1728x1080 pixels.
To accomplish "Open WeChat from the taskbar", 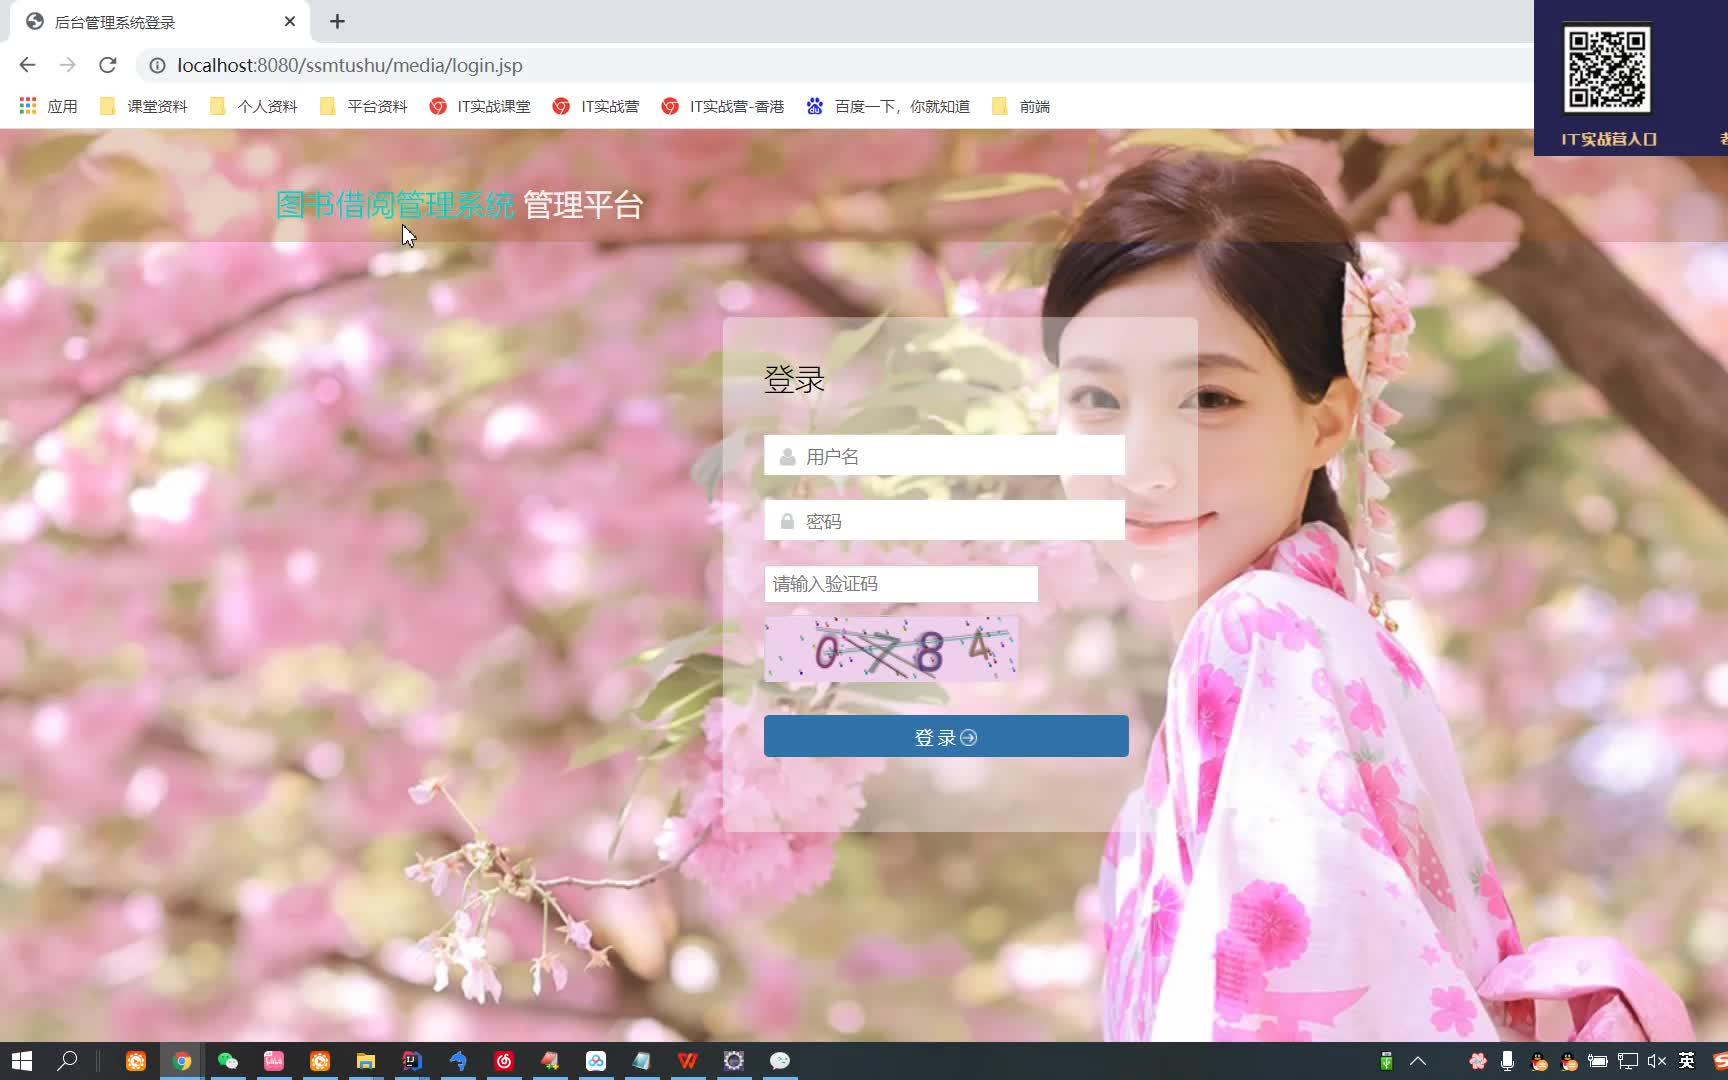I will 227,1061.
